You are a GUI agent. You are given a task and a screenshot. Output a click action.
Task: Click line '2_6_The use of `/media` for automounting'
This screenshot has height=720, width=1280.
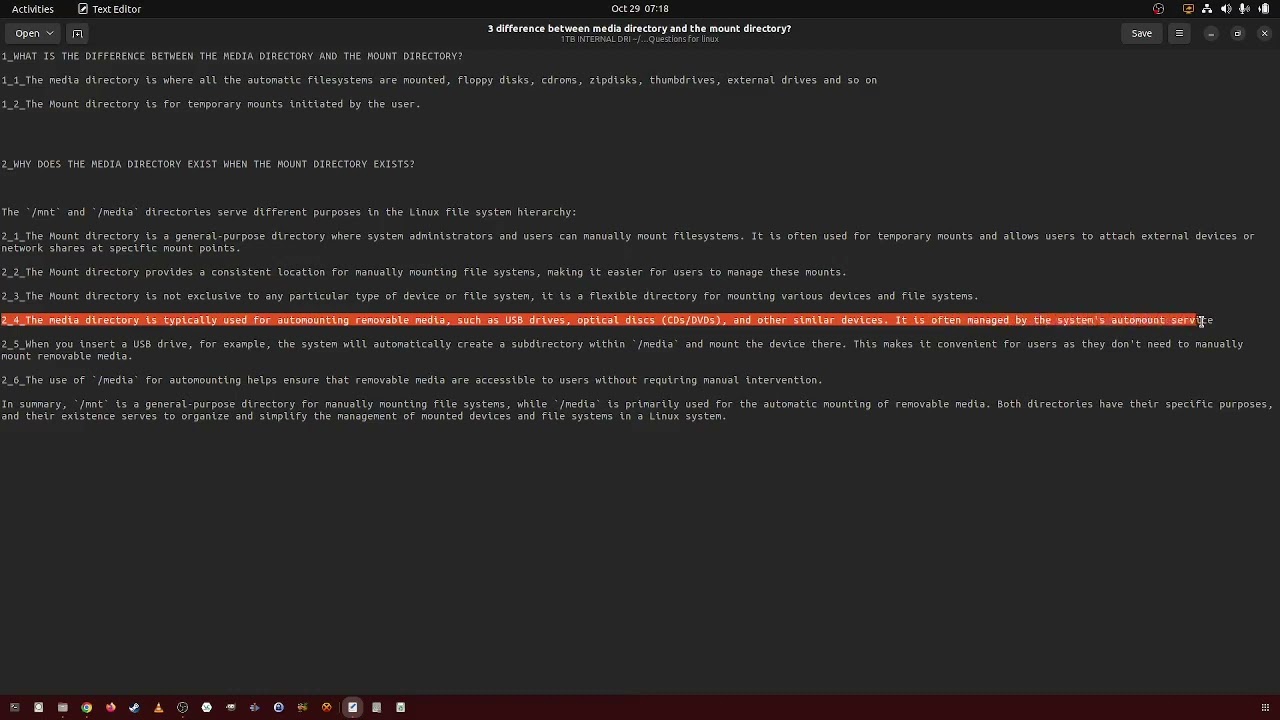tap(412, 380)
